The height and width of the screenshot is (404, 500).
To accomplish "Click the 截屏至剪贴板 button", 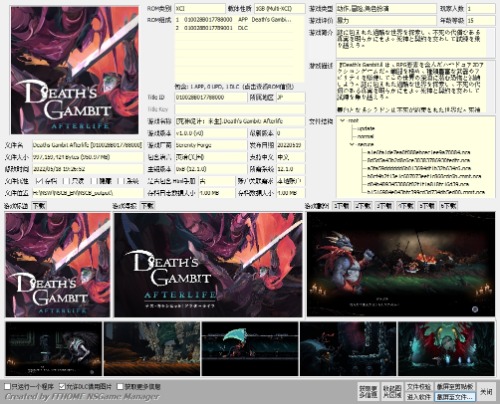I will 455,387.
